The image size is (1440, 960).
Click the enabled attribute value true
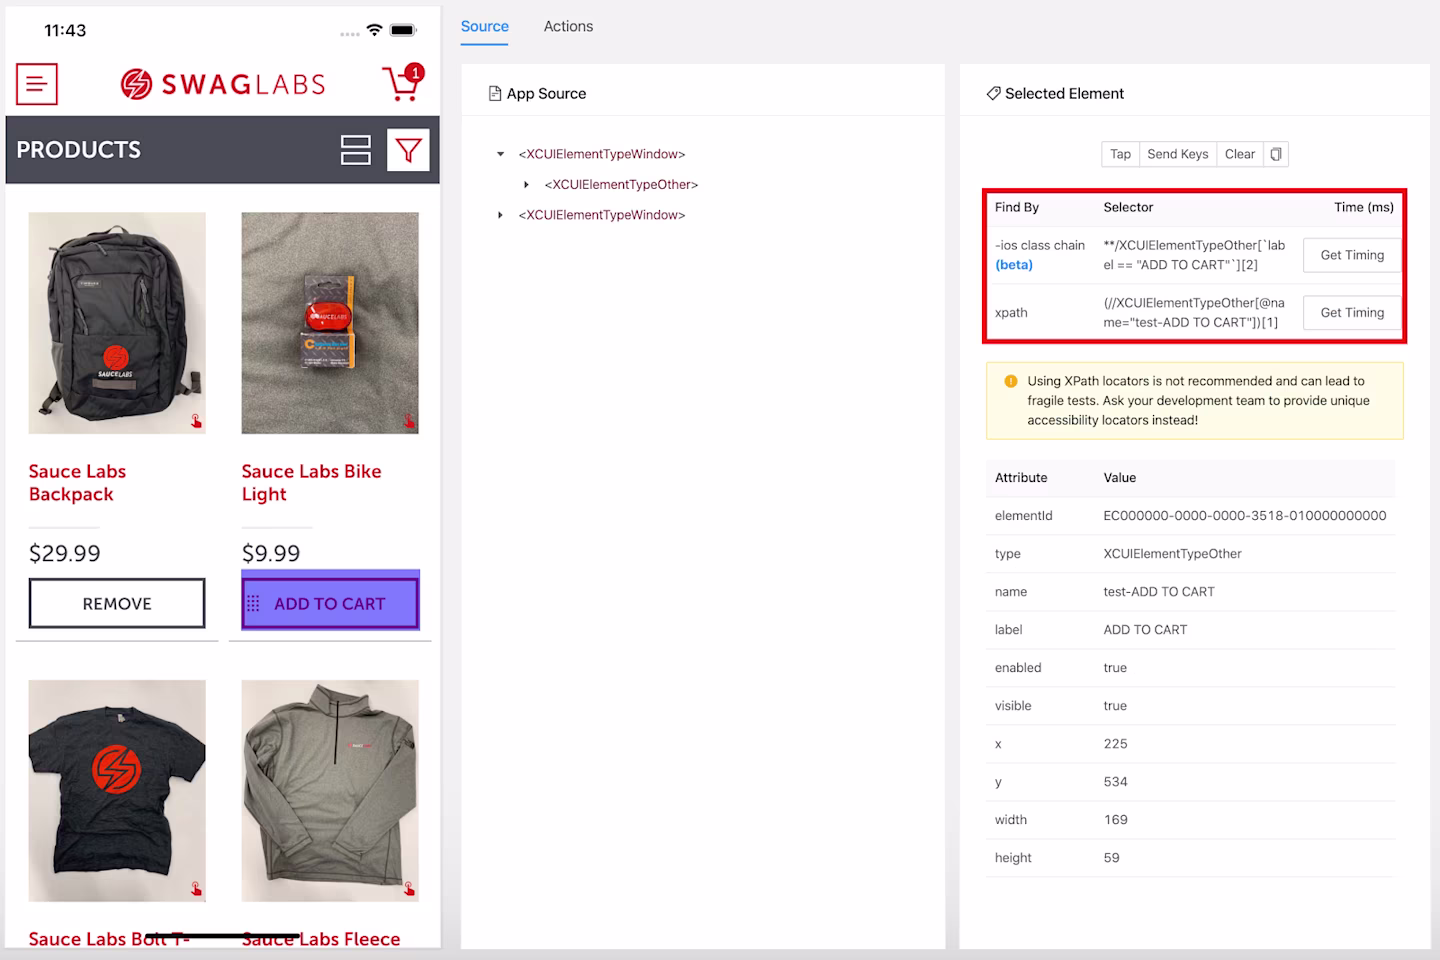[1115, 668]
